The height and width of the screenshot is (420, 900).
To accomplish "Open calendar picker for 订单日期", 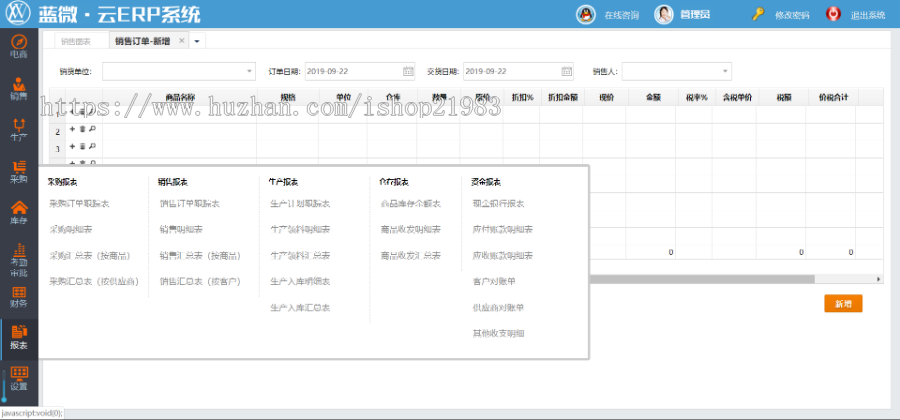I will tap(408, 72).
